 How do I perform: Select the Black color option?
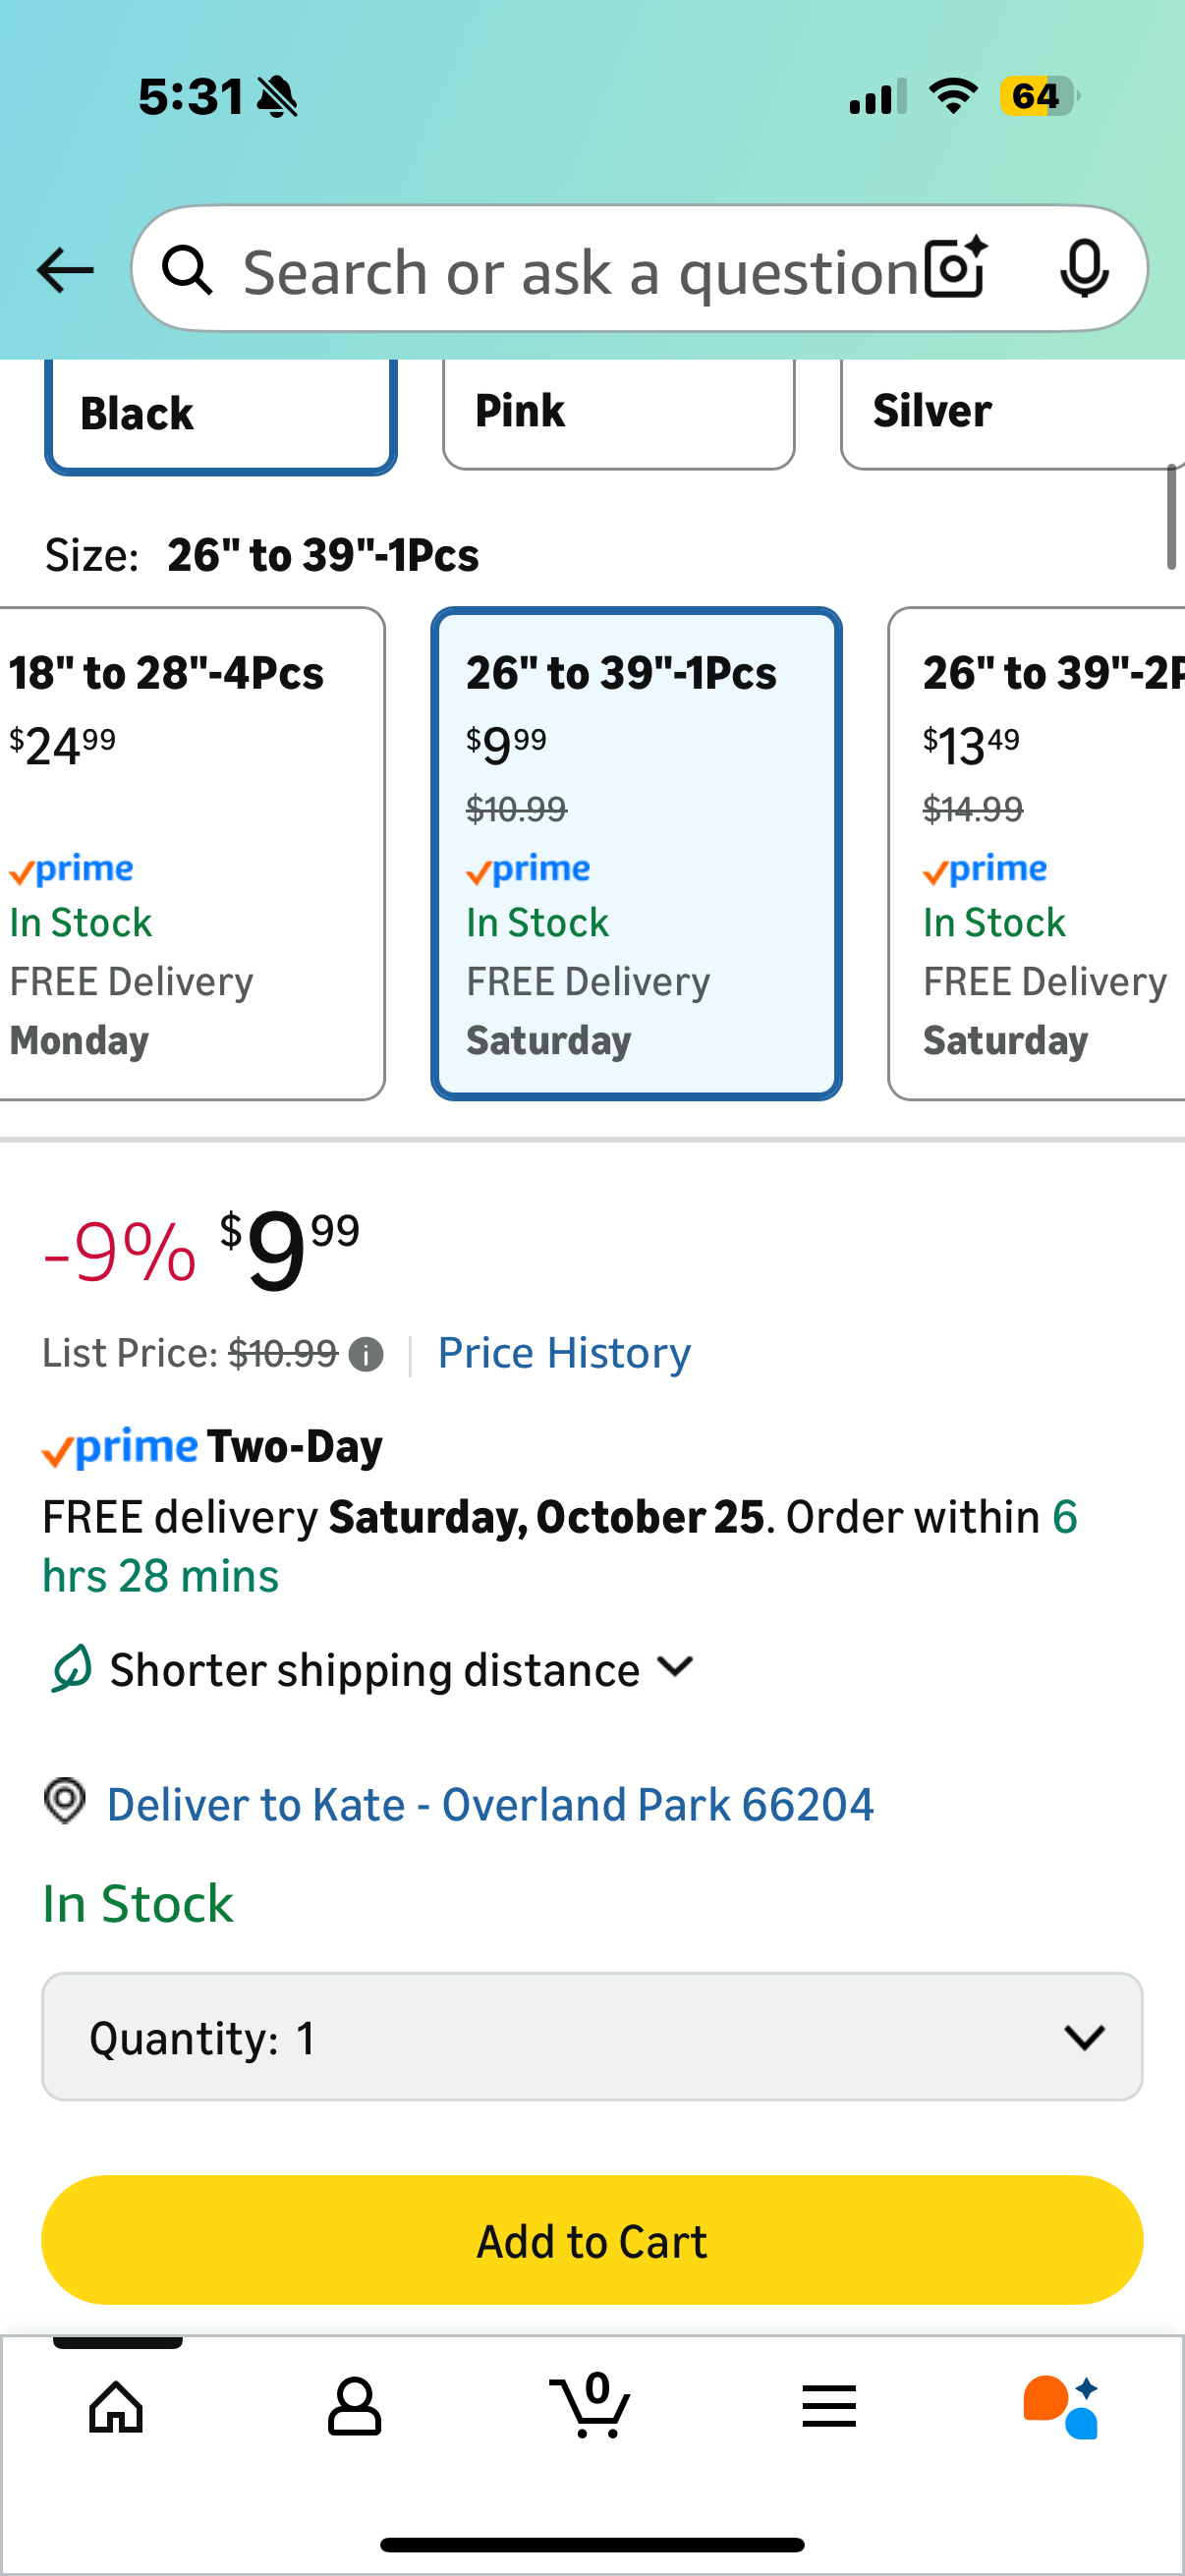pyautogui.click(x=220, y=414)
